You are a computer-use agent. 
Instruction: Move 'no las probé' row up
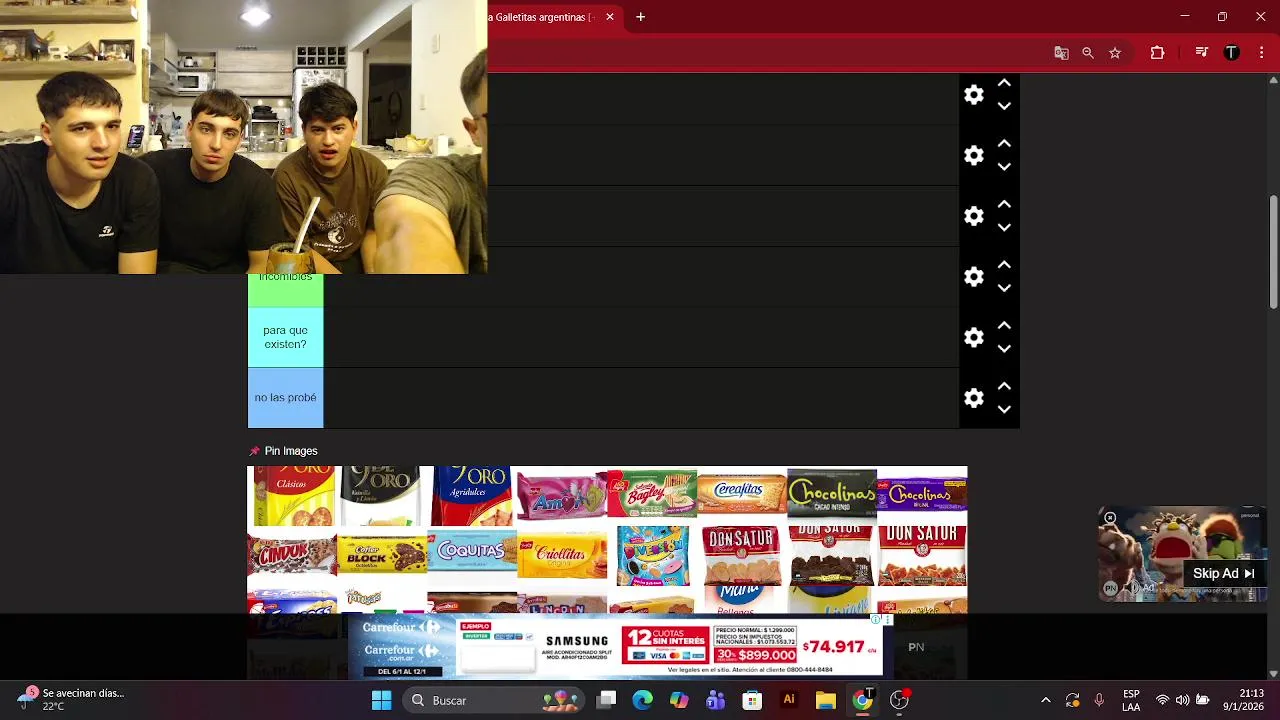pyautogui.click(x=1004, y=386)
